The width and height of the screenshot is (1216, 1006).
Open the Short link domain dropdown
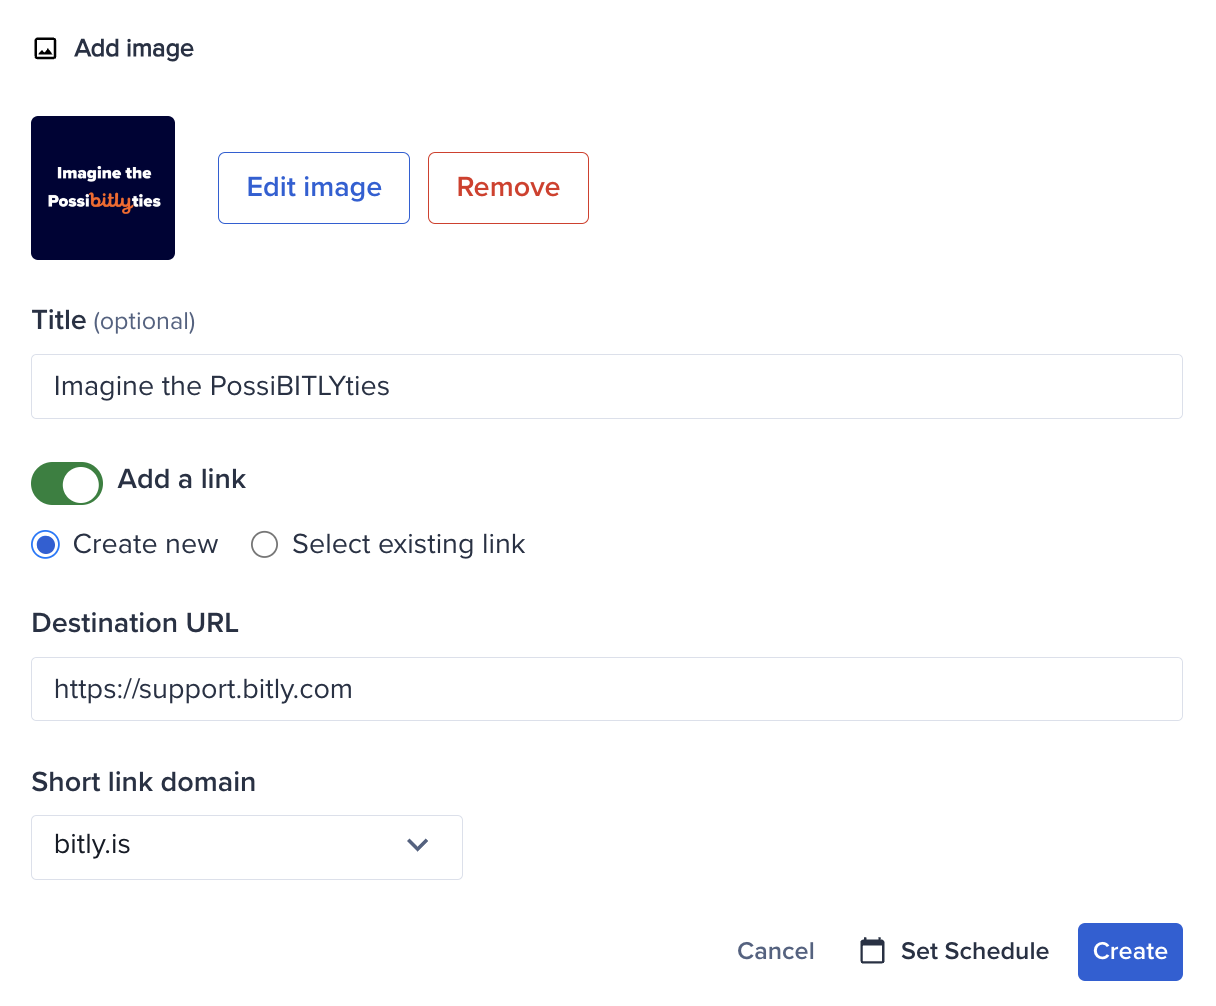point(247,847)
